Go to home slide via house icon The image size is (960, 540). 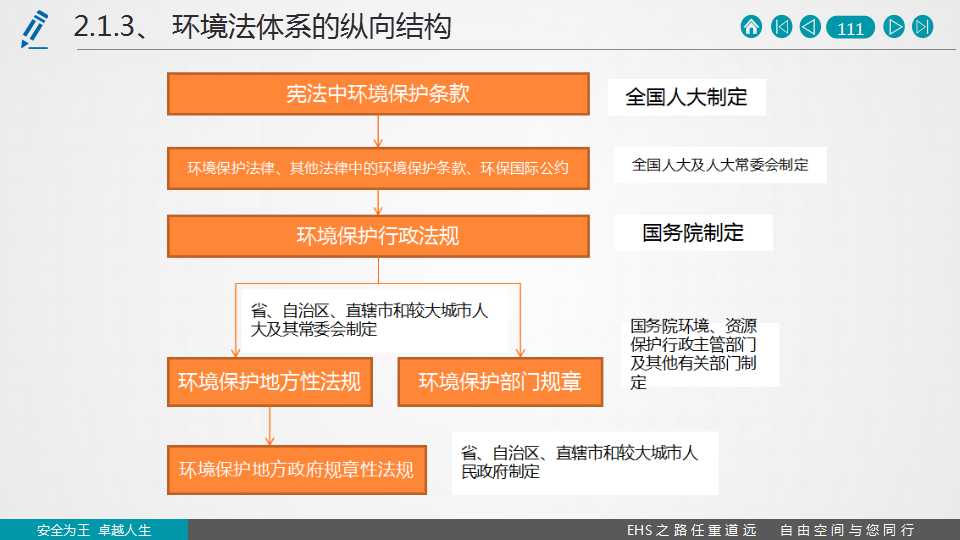click(751, 27)
